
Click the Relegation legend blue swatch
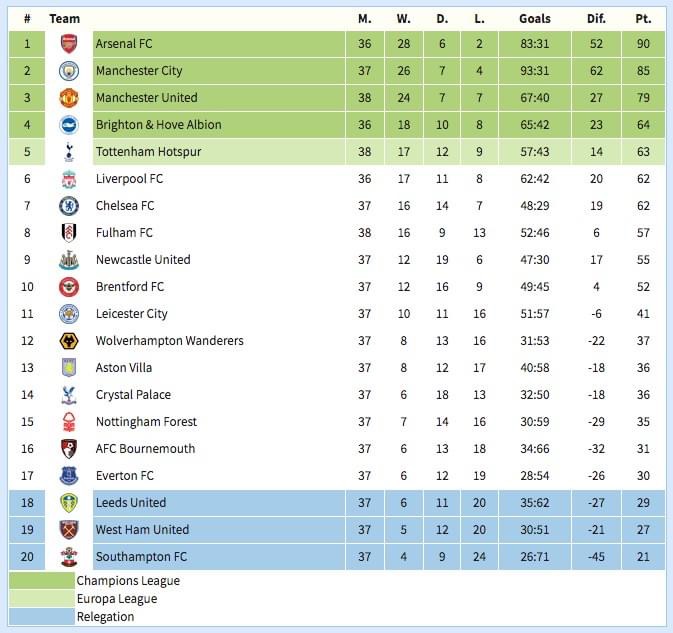[42, 617]
